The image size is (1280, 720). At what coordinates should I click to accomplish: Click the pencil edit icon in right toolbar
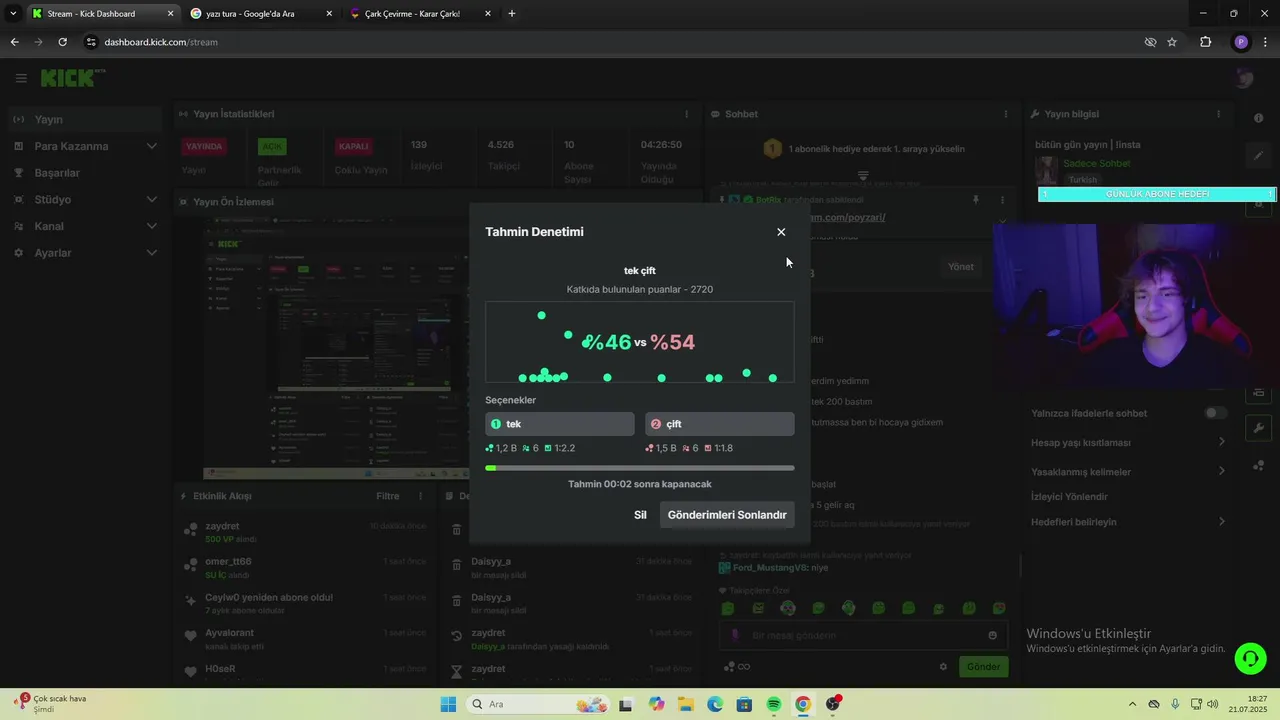point(1258,156)
